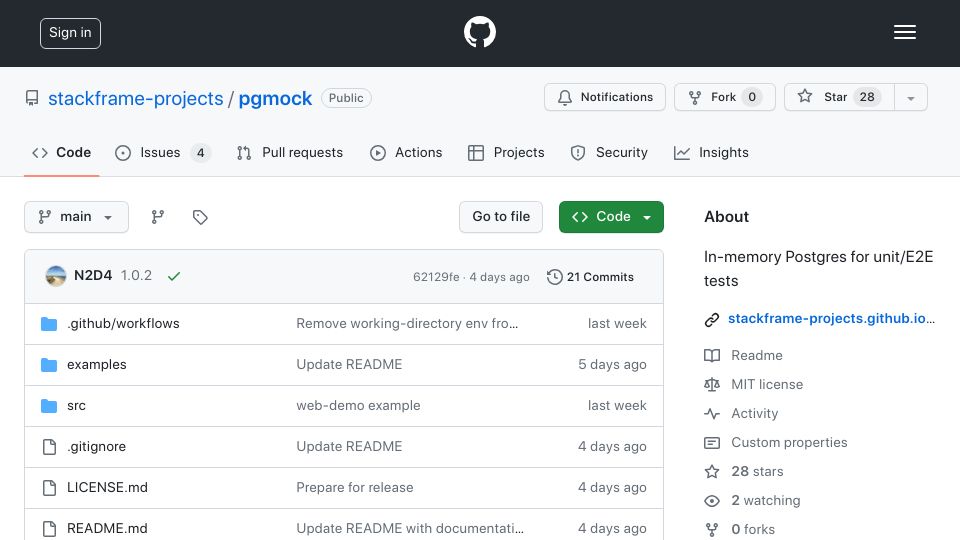Expand the star lists dropdown arrow

point(910,98)
